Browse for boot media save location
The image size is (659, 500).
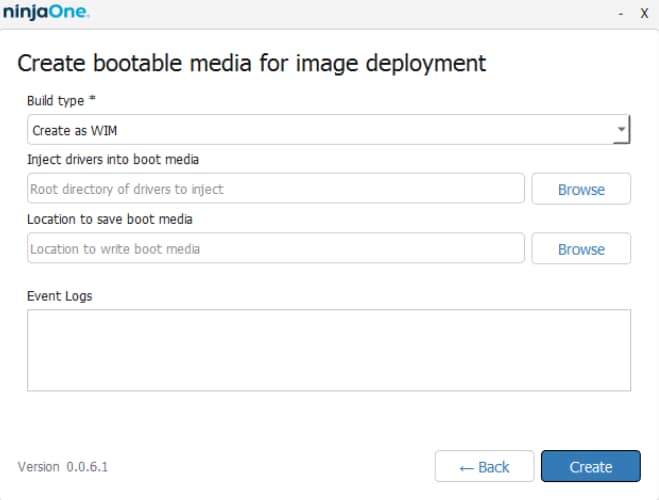[580, 249]
